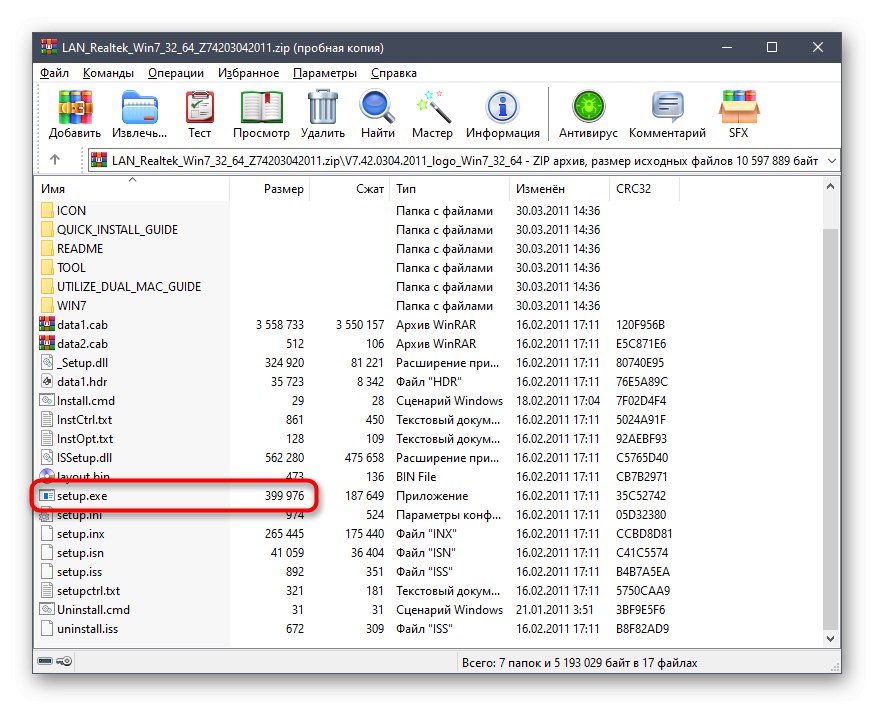Image resolution: width=874 pixels, height=706 pixels.
Task: Open the Операции menu
Action: point(176,73)
